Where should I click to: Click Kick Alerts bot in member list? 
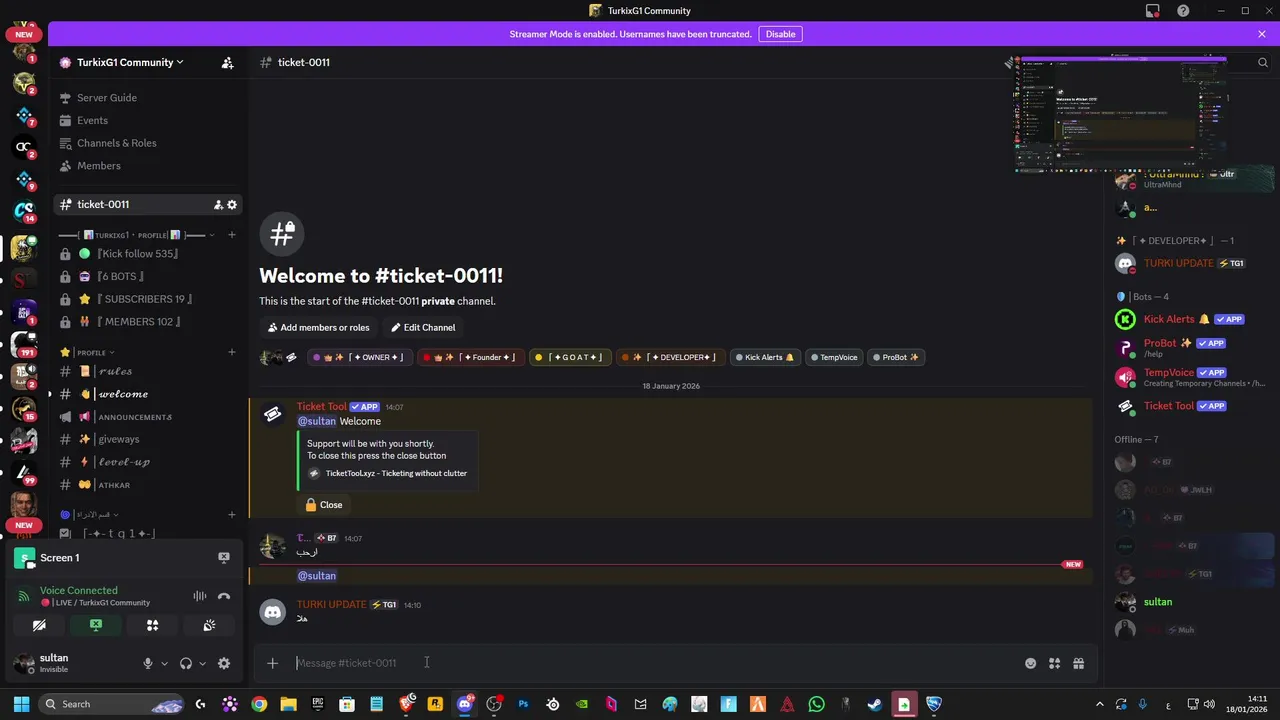(x=1192, y=319)
